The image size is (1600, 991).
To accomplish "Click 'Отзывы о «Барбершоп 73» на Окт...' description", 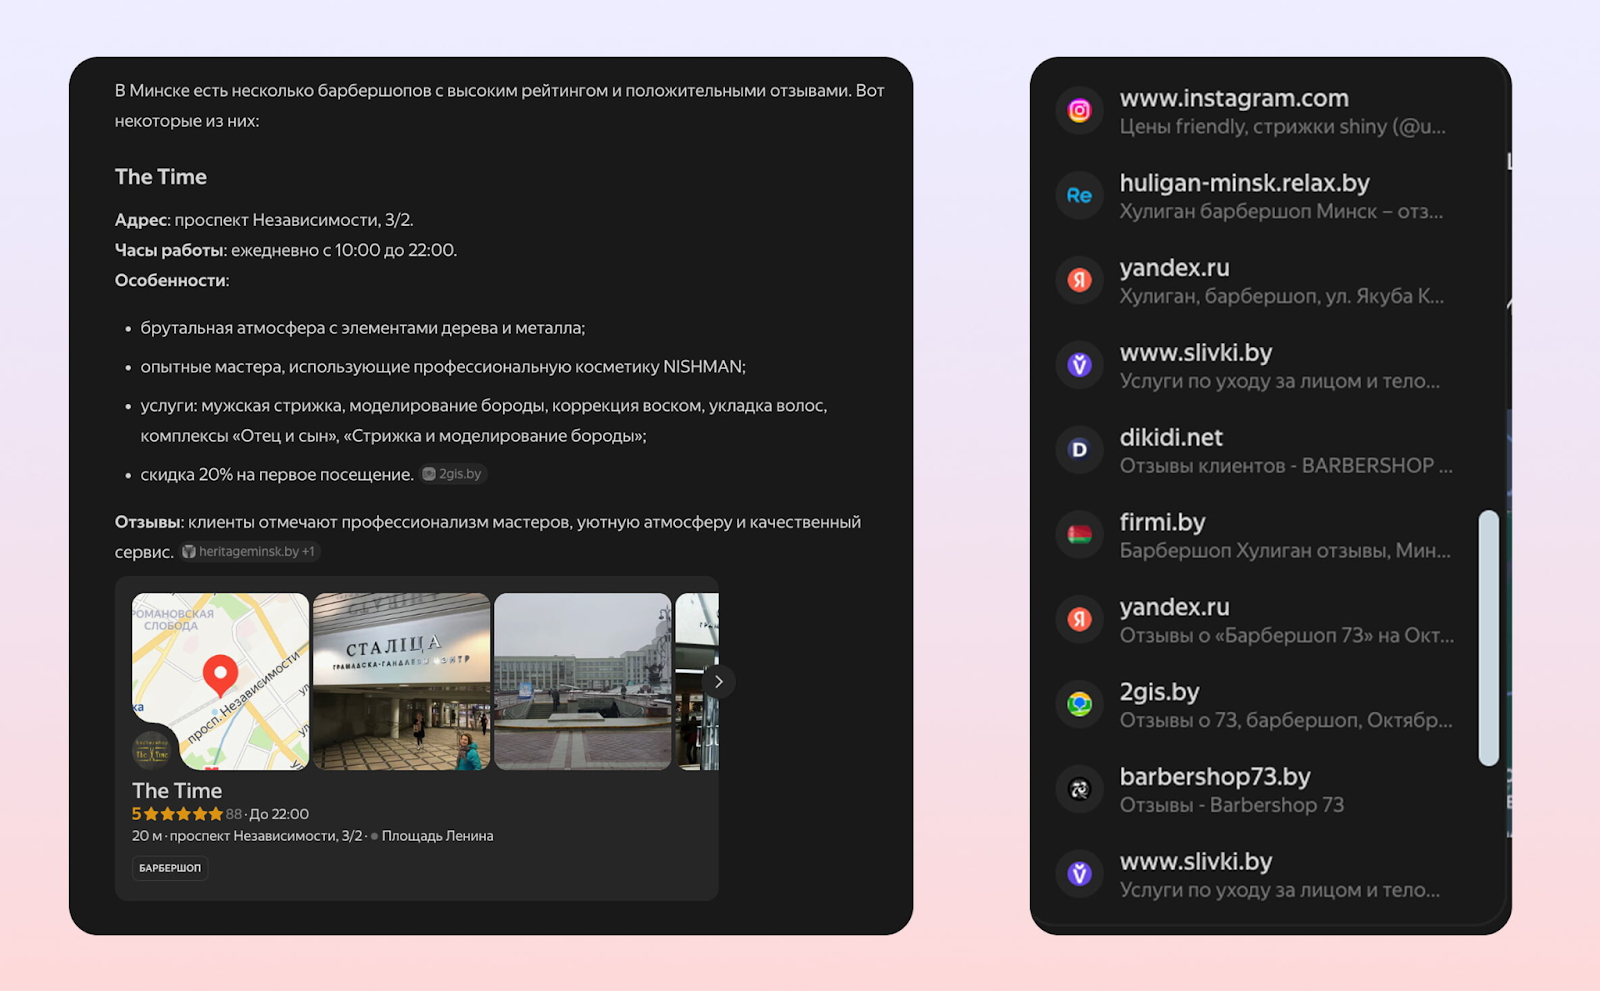I will click(x=1287, y=636).
